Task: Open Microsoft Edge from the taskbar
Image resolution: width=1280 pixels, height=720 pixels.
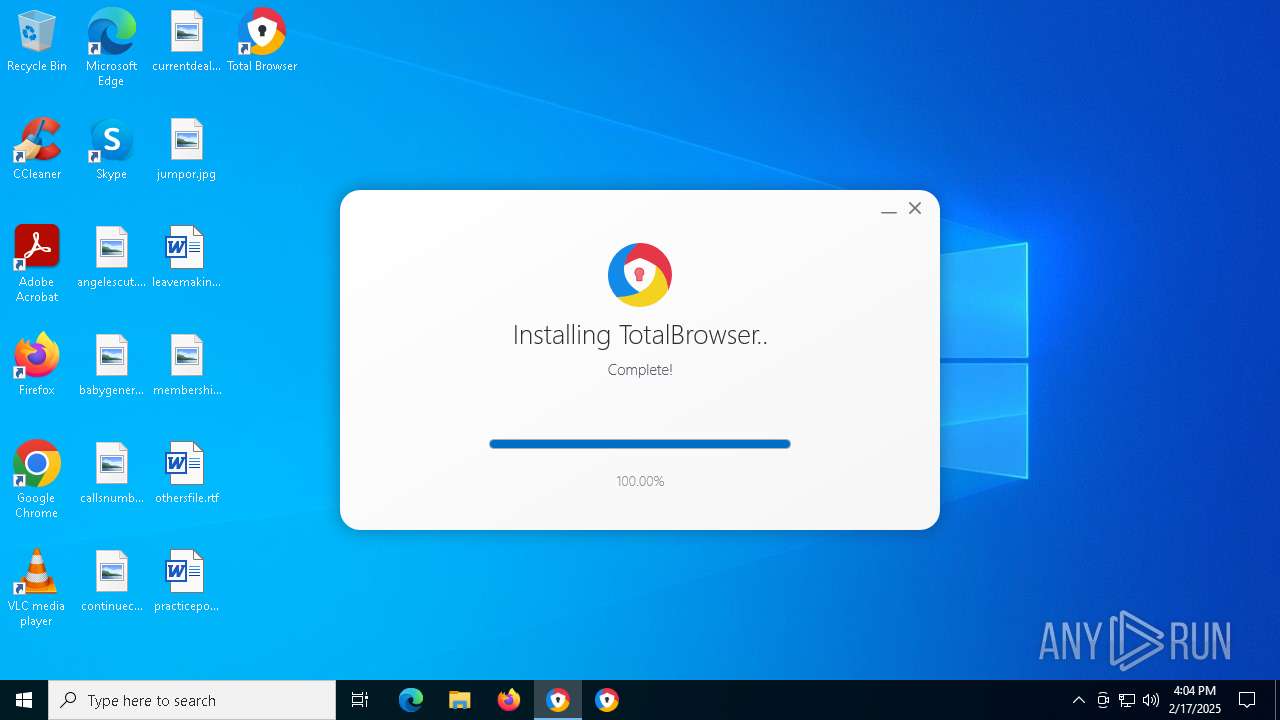Action: (411, 700)
